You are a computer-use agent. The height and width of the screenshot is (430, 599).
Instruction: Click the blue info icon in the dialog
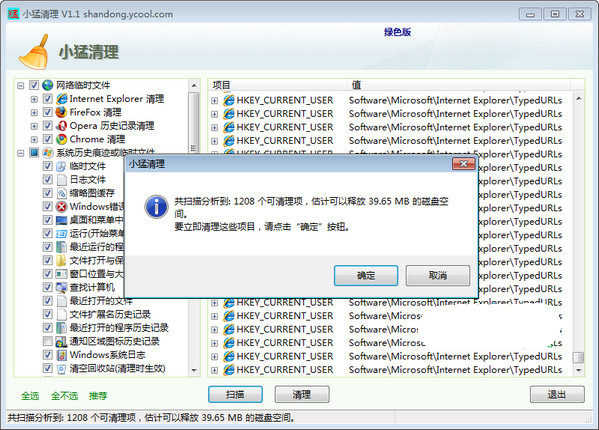[x=156, y=207]
